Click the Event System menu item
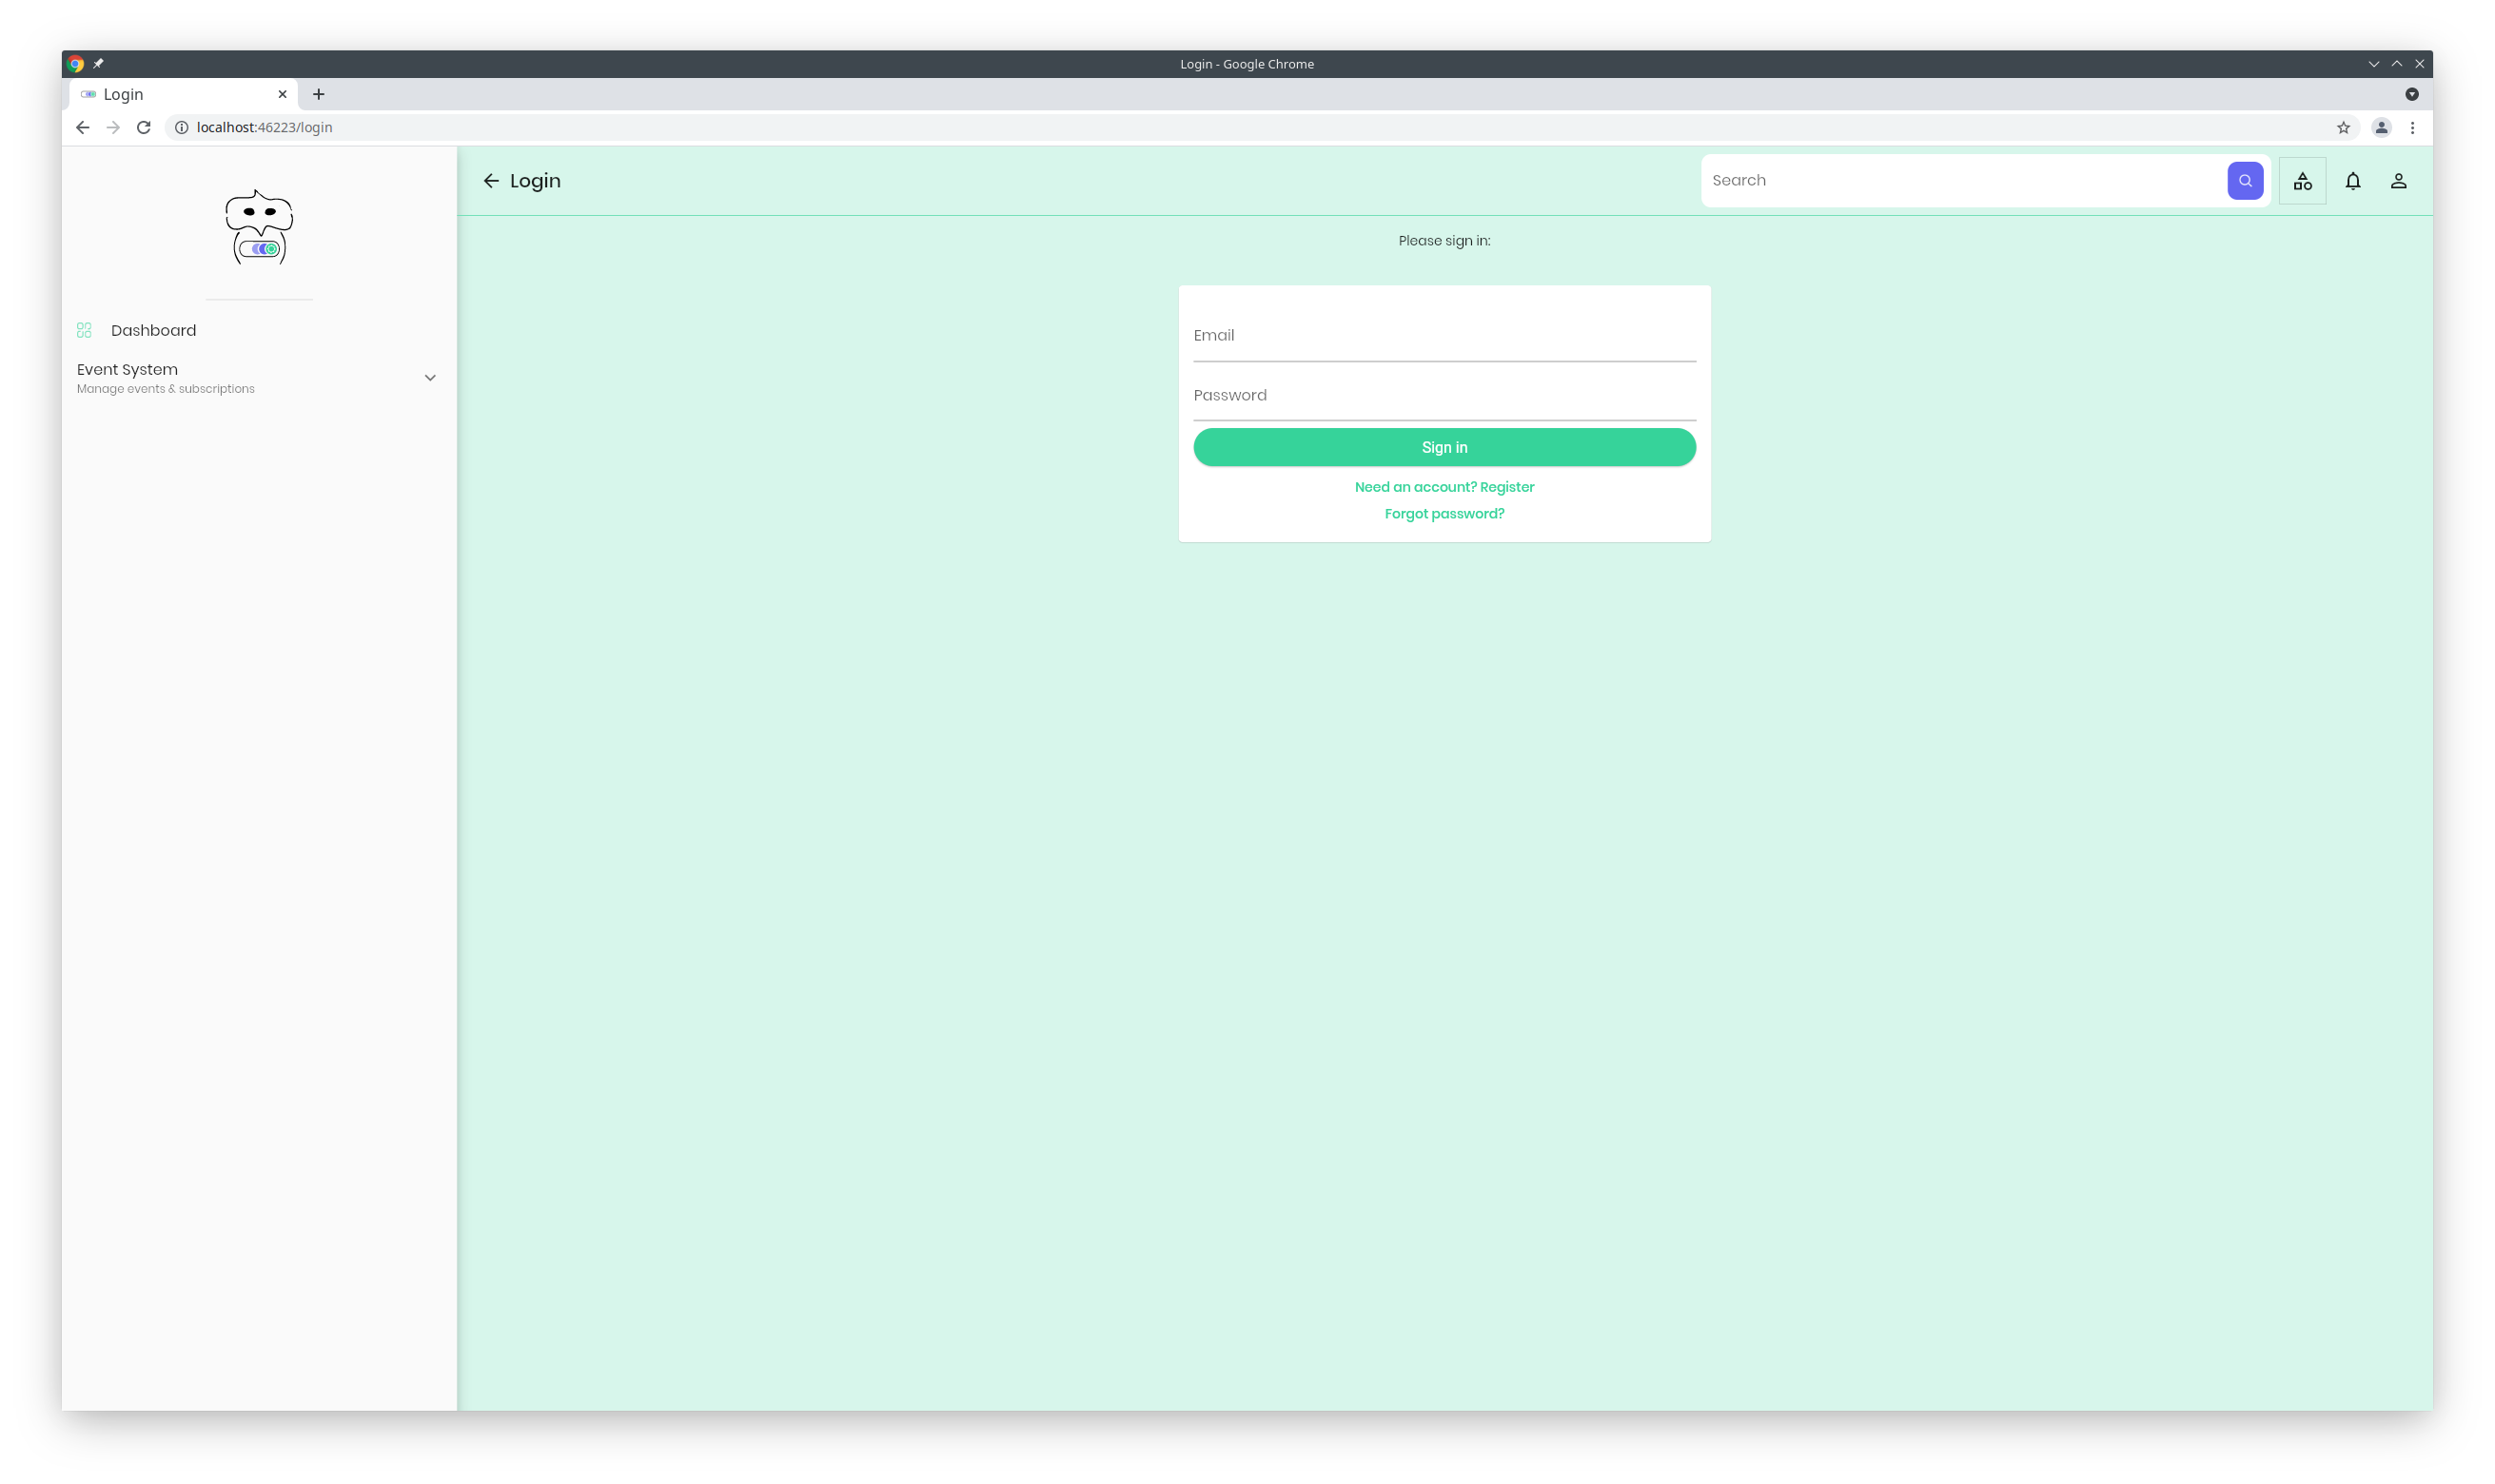 coord(256,377)
